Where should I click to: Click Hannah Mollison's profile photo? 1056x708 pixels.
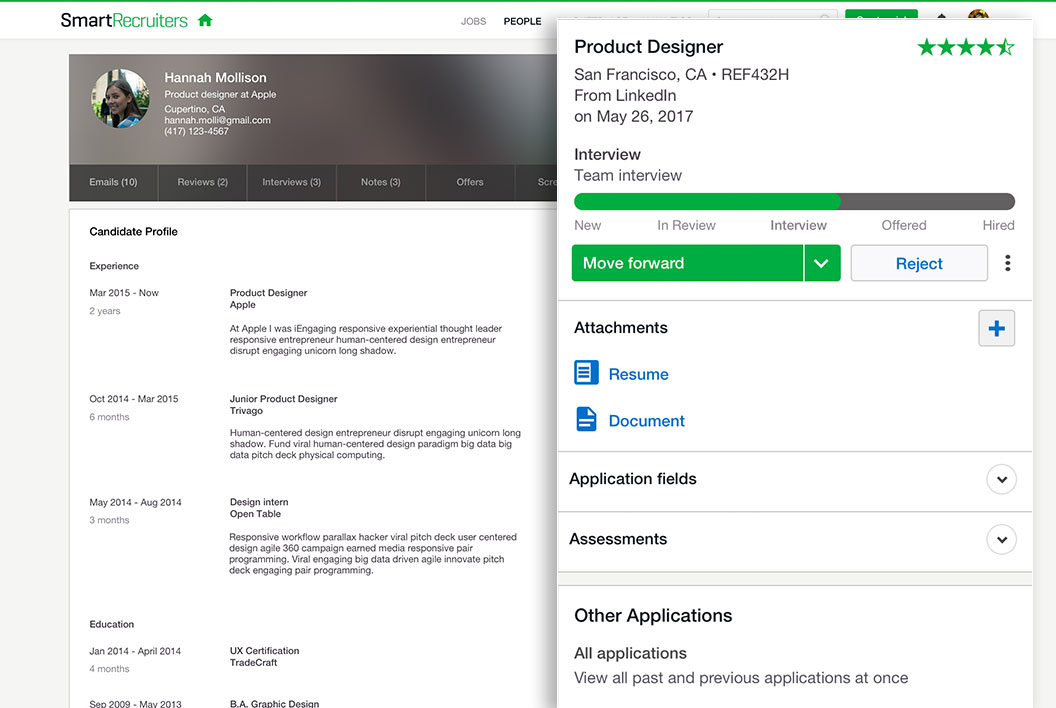120,98
